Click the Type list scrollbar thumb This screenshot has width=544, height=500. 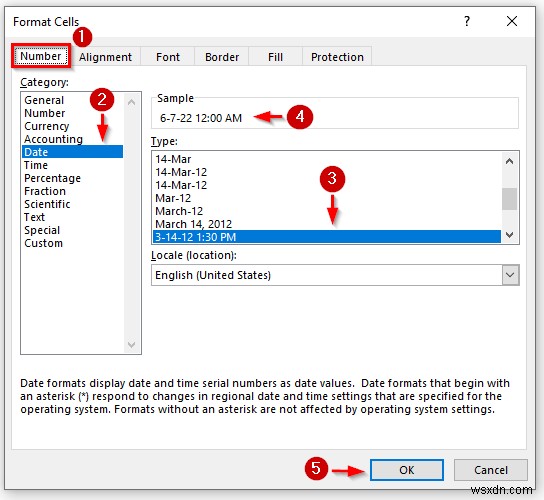[x=509, y=199]
